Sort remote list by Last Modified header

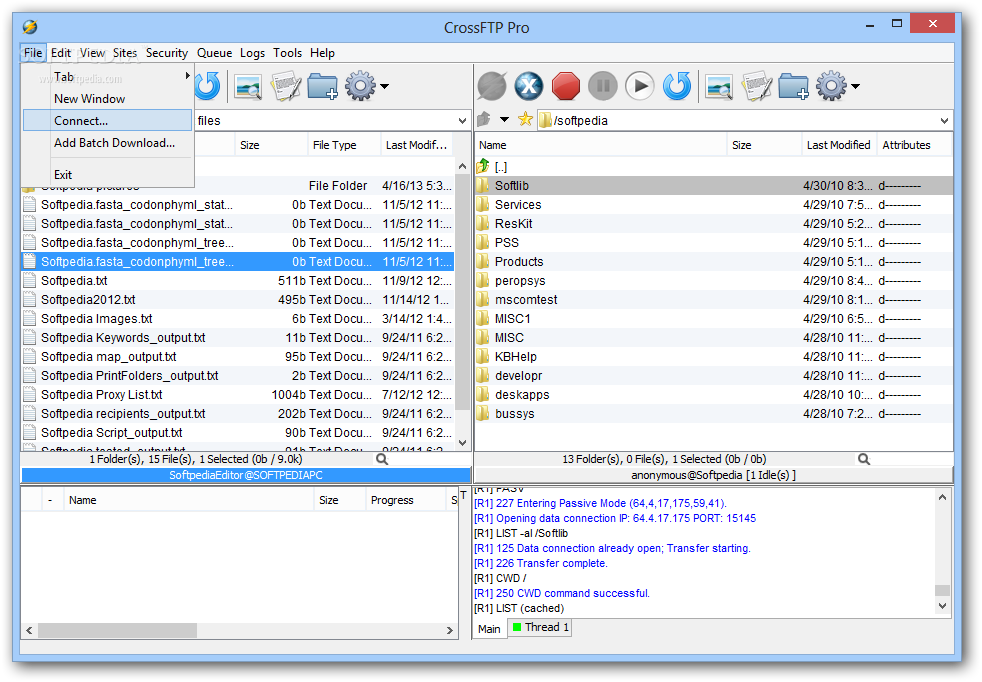click(x=839, y=145)
